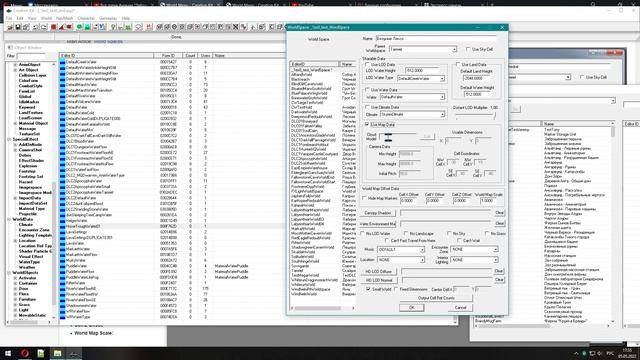Toggle the Small World checkbox
This screenshot has height=360, width=640.
[x=368, y=289]
